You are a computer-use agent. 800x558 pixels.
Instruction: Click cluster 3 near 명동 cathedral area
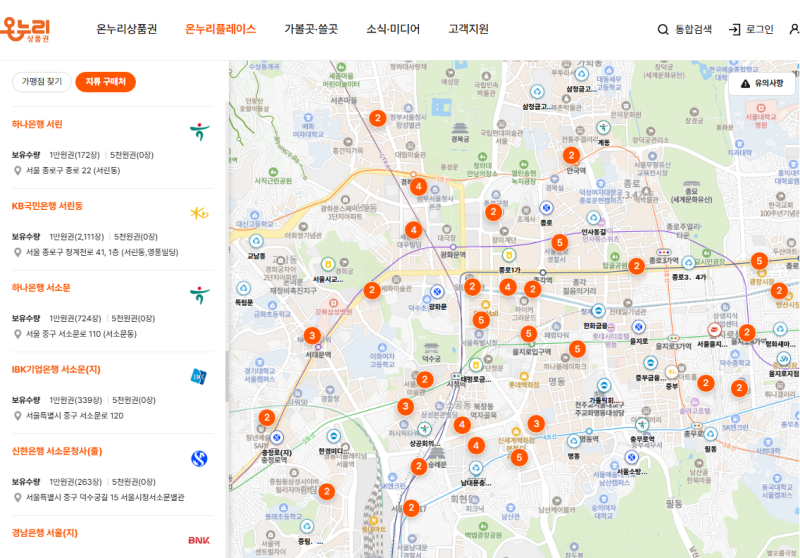[536, 423]
